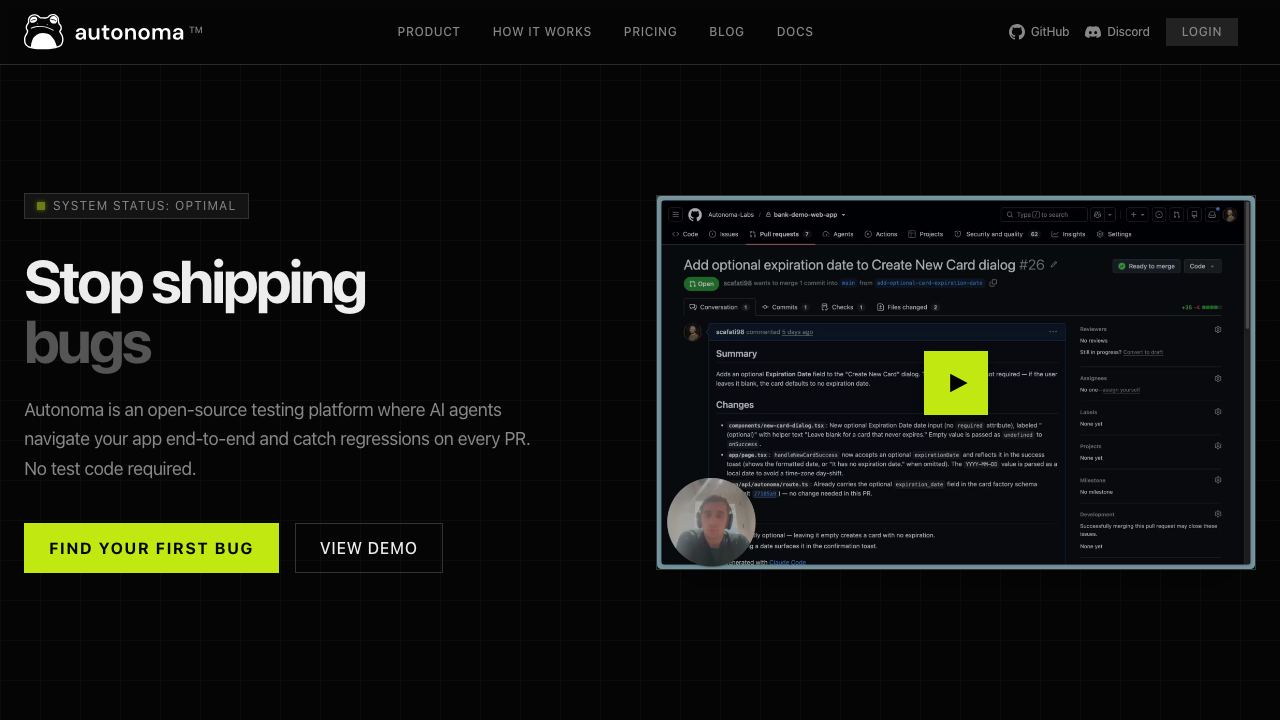Viewport: 1280px width, 720px height.
Task: Visit the BLOG page
Action: coord(727,32)
